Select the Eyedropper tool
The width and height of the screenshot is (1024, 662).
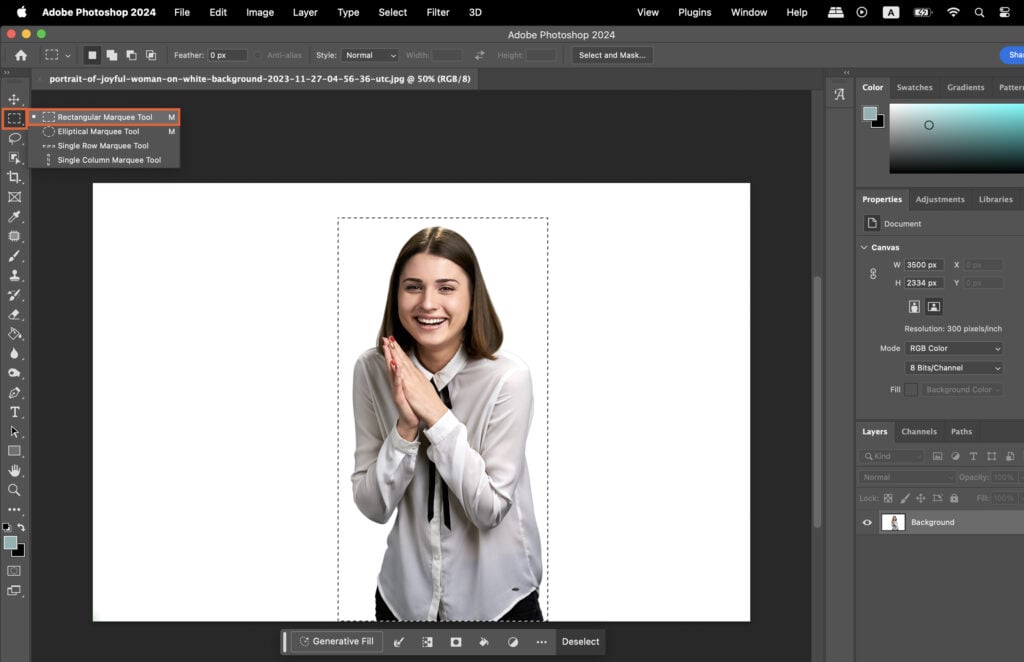point(15,216)
